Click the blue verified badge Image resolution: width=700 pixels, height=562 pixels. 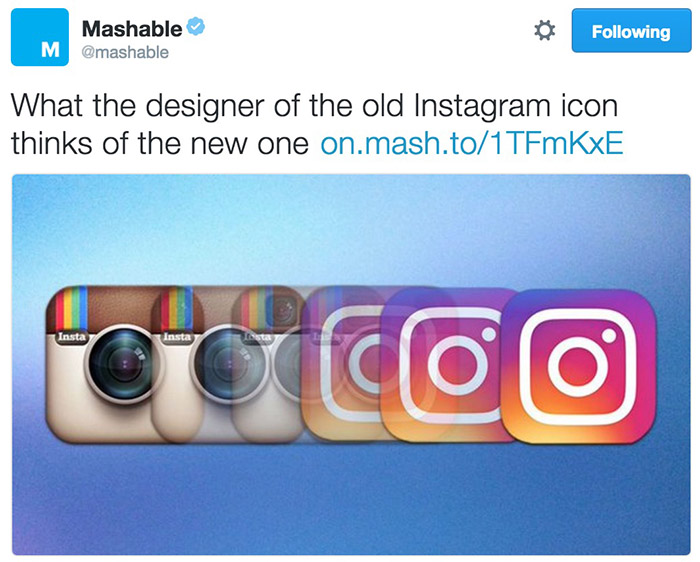(x=196, y=28)
